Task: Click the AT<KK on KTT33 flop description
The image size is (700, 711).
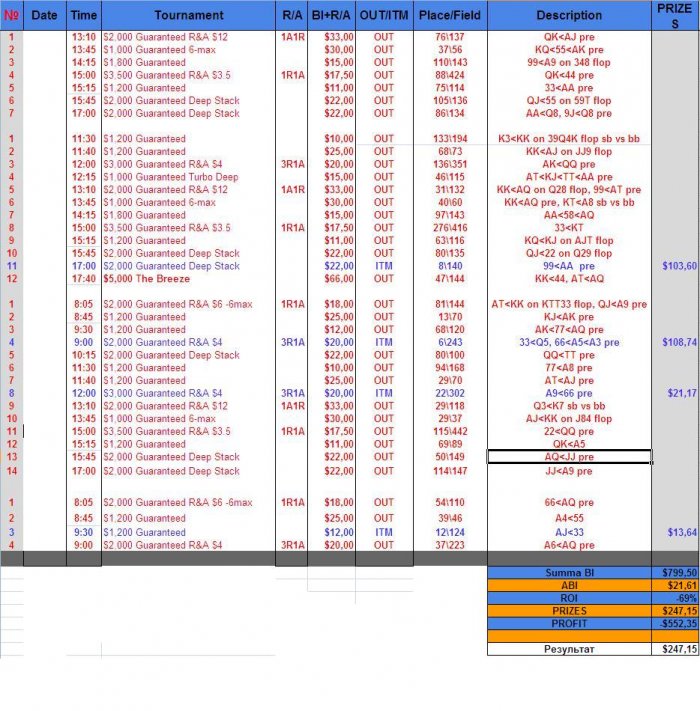Action: (x=569, y=304)
